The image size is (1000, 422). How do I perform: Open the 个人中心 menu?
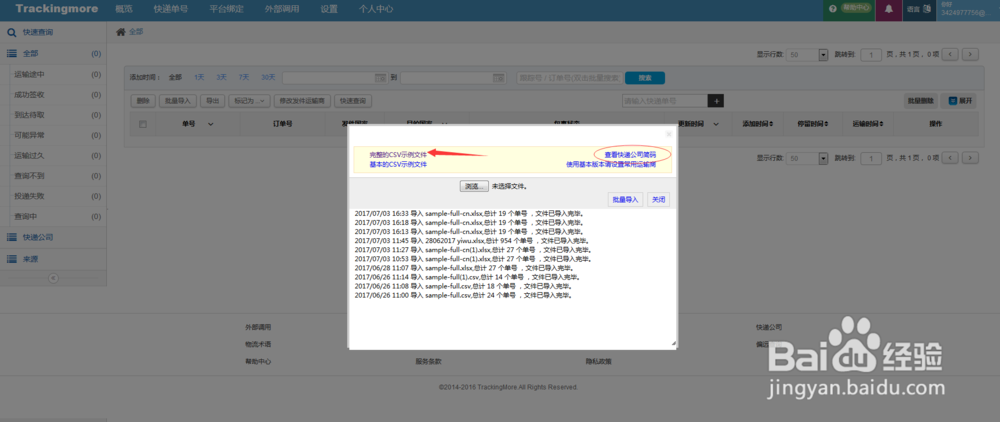coord(376,10)
